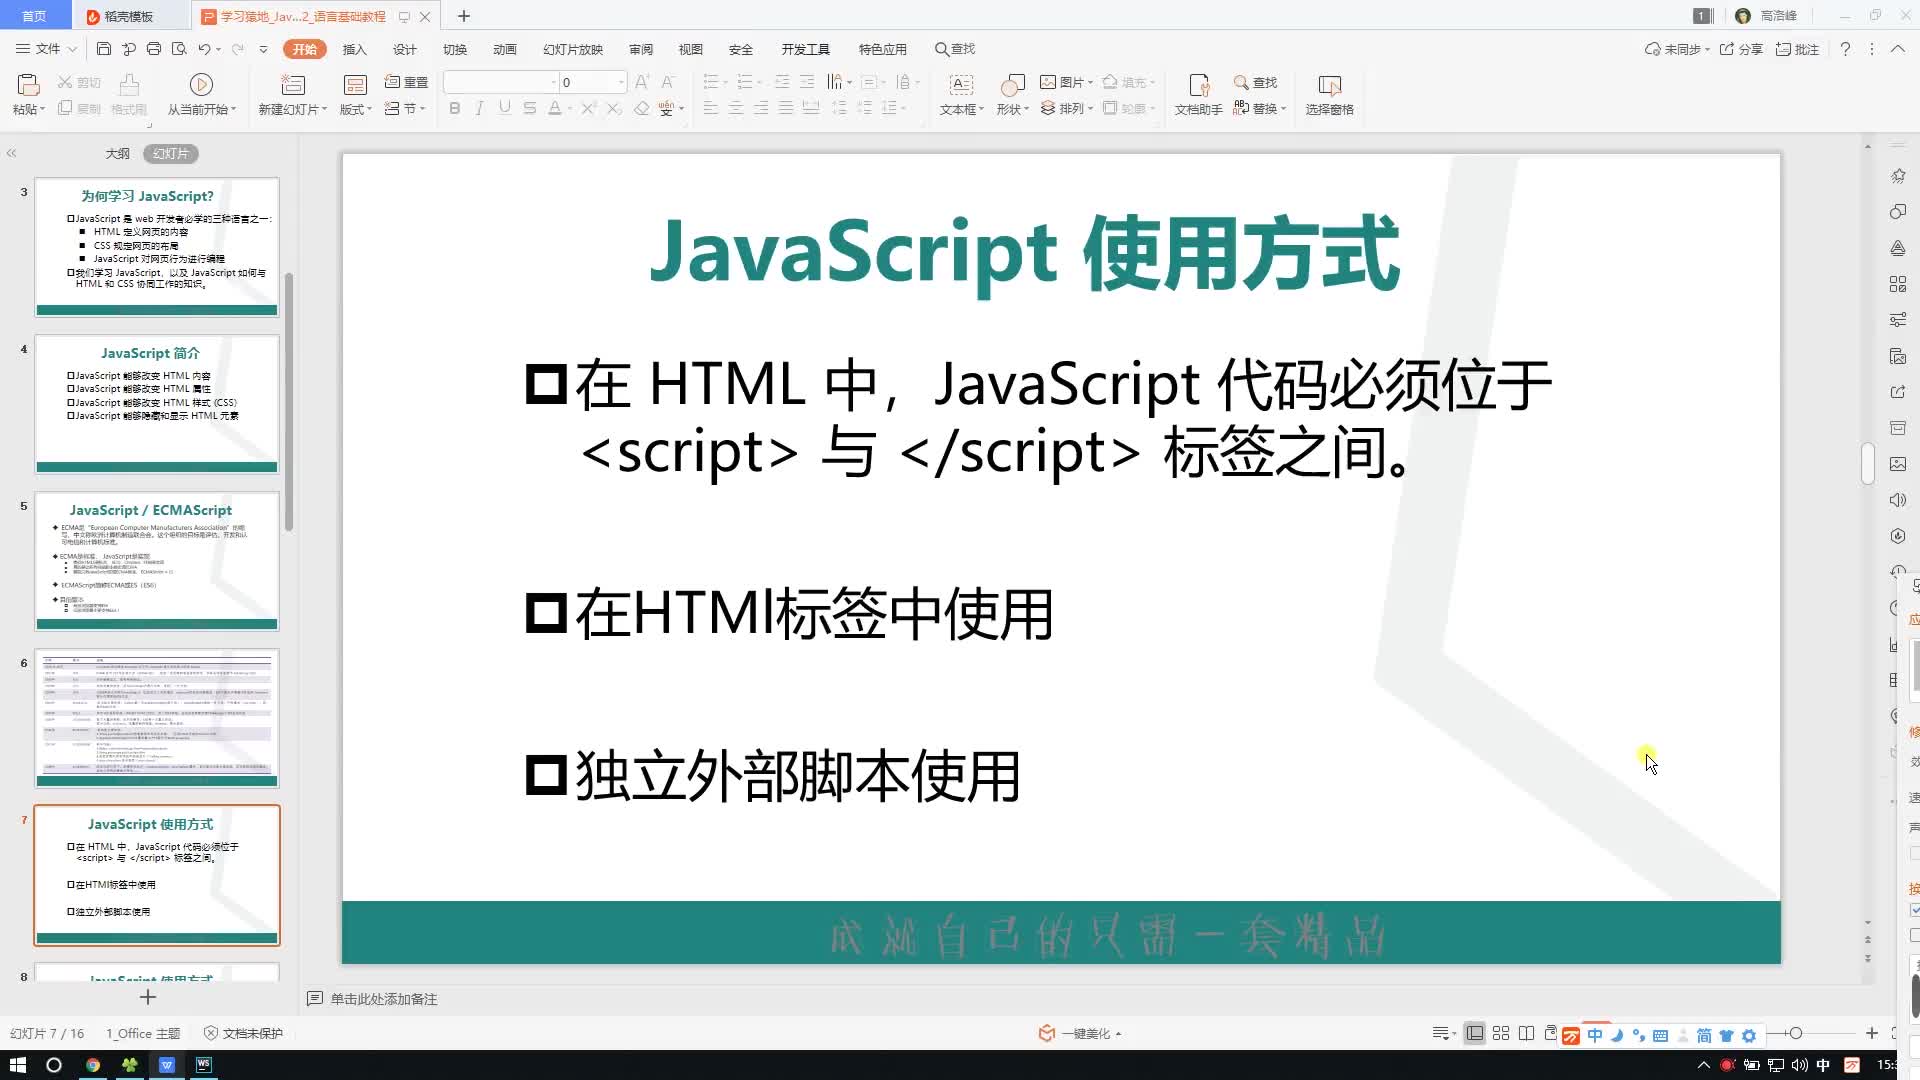Click the clear formatting eraser icon
The image size is (1920, 1080).
point(642,108)
